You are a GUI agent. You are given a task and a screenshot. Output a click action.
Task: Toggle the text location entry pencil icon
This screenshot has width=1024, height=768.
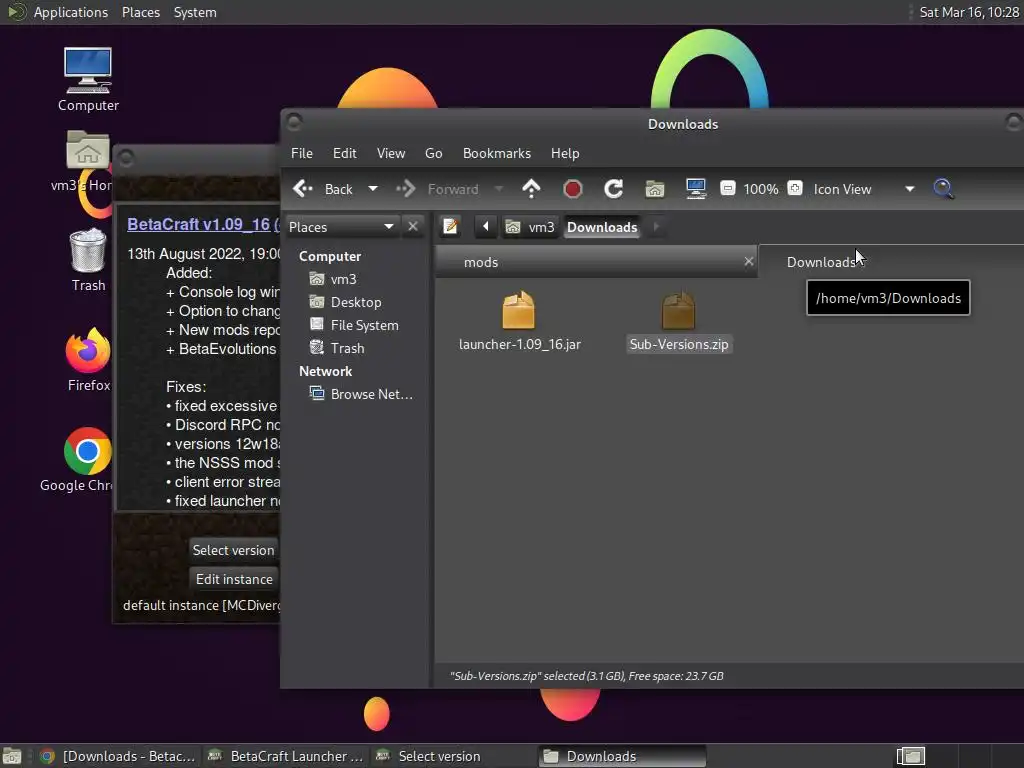coord(450,227)
